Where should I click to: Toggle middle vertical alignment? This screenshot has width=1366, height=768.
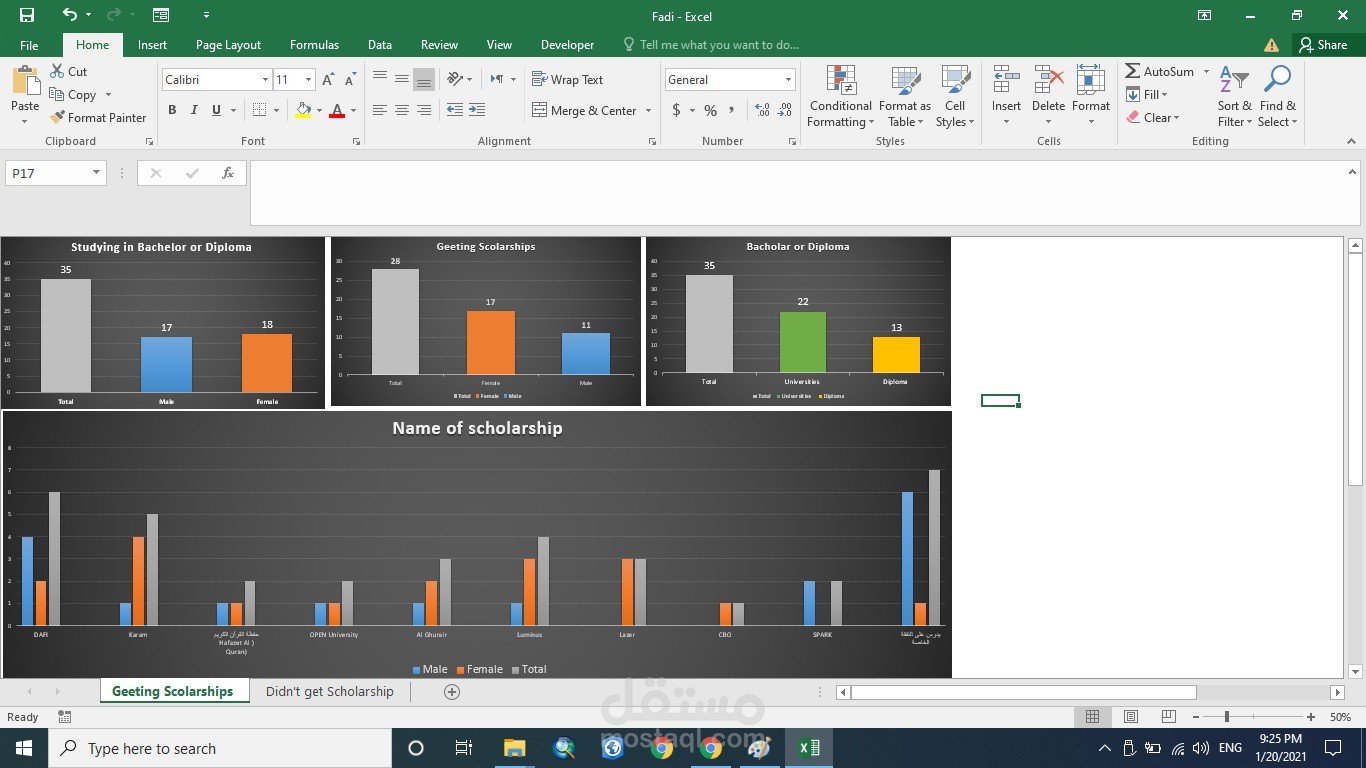(x=402, y=79)
